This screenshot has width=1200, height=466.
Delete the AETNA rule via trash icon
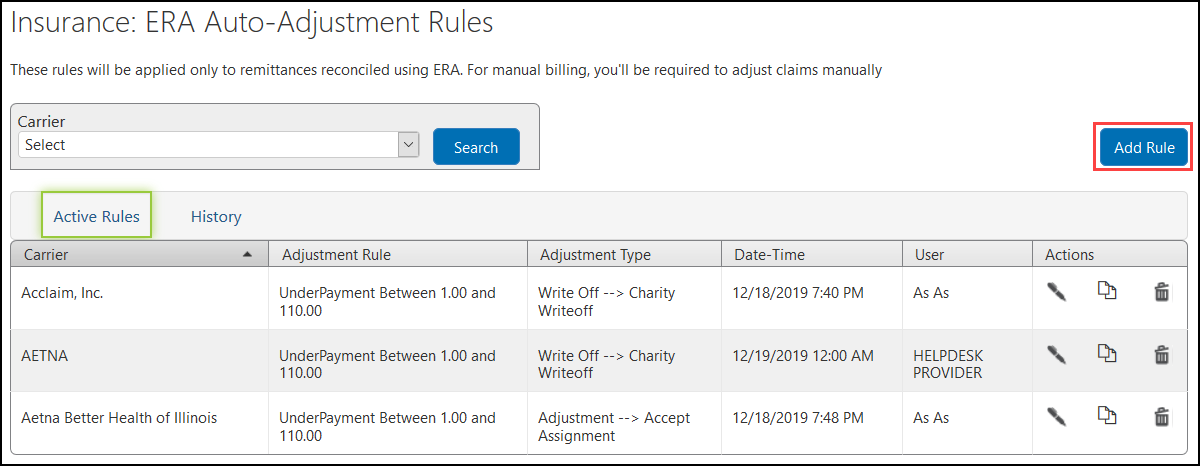click(x=1161, y=355)
